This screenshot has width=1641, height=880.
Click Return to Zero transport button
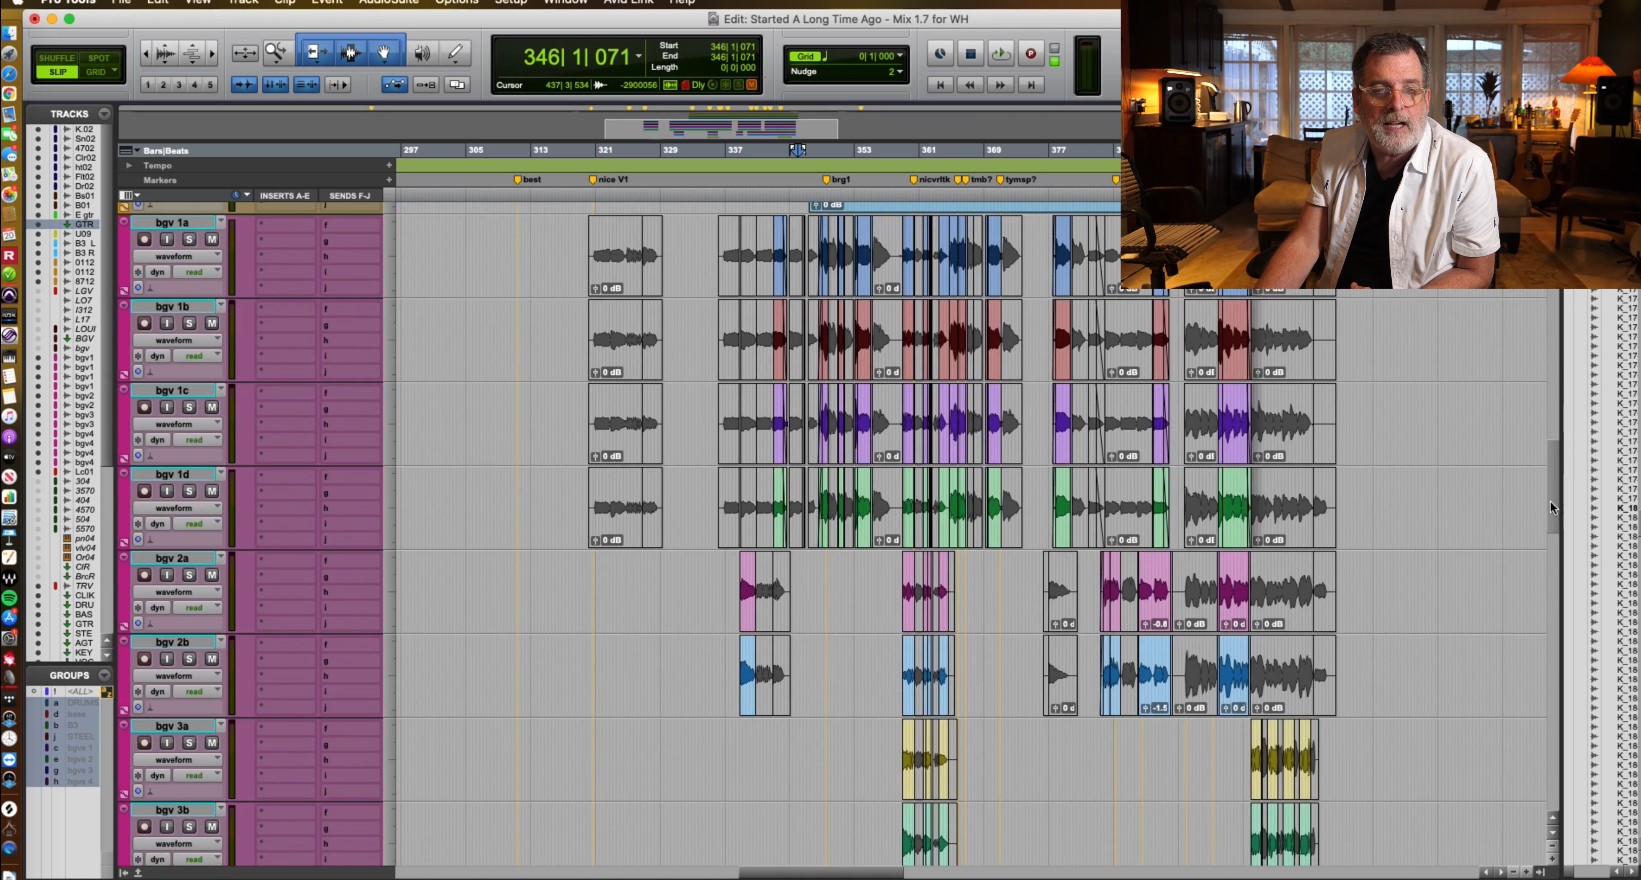tap(940, 85)
